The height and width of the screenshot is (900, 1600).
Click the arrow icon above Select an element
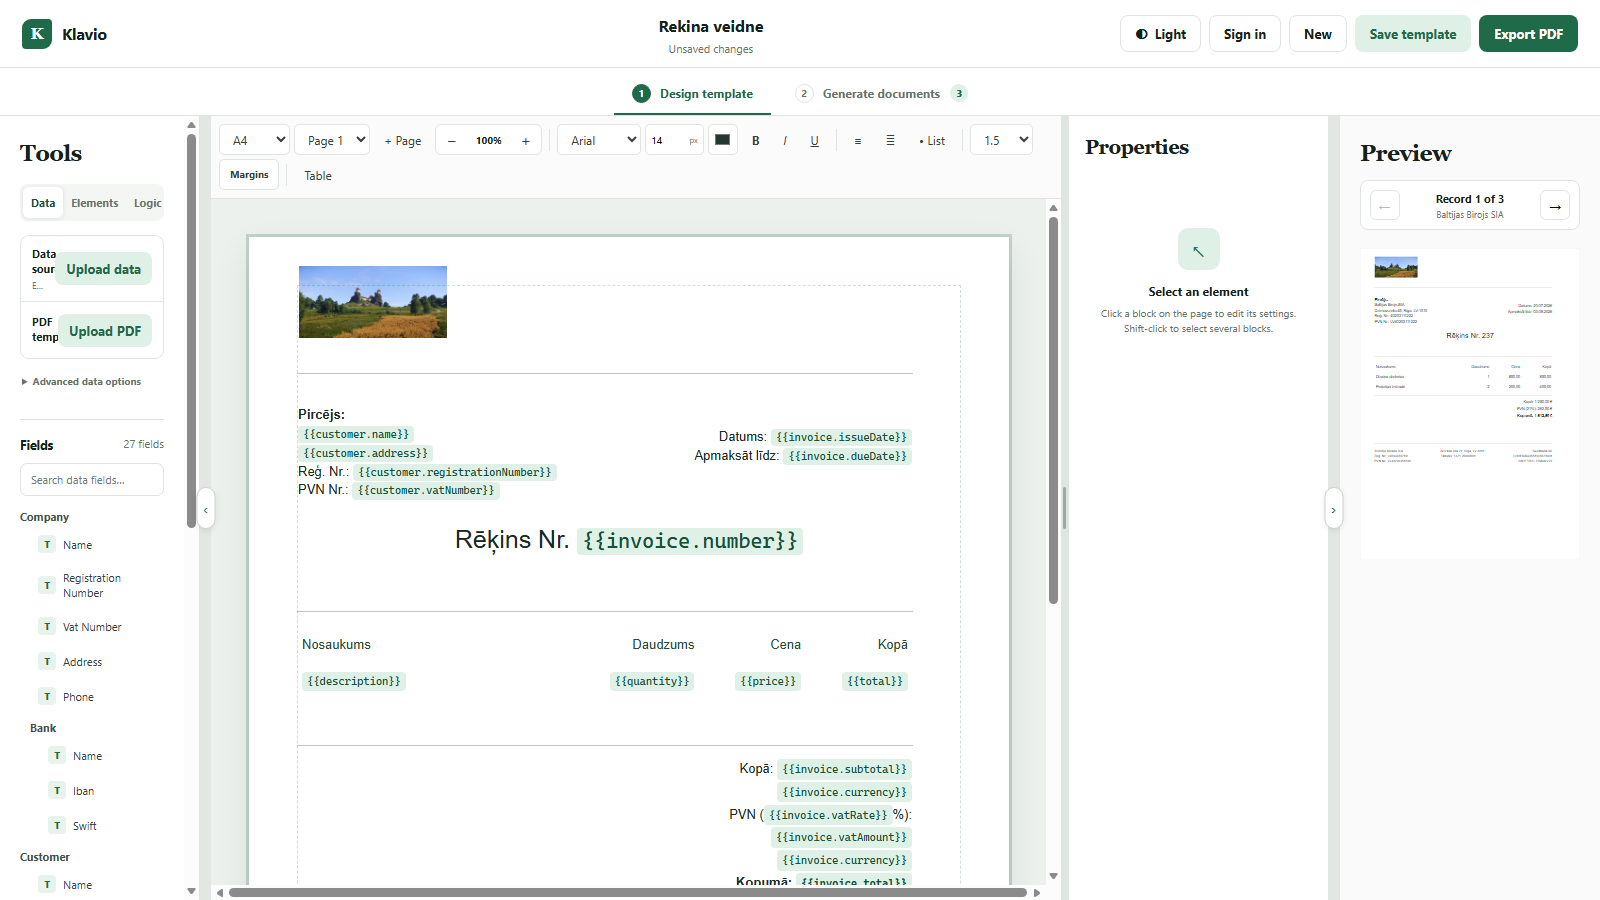click(1198, 250)
